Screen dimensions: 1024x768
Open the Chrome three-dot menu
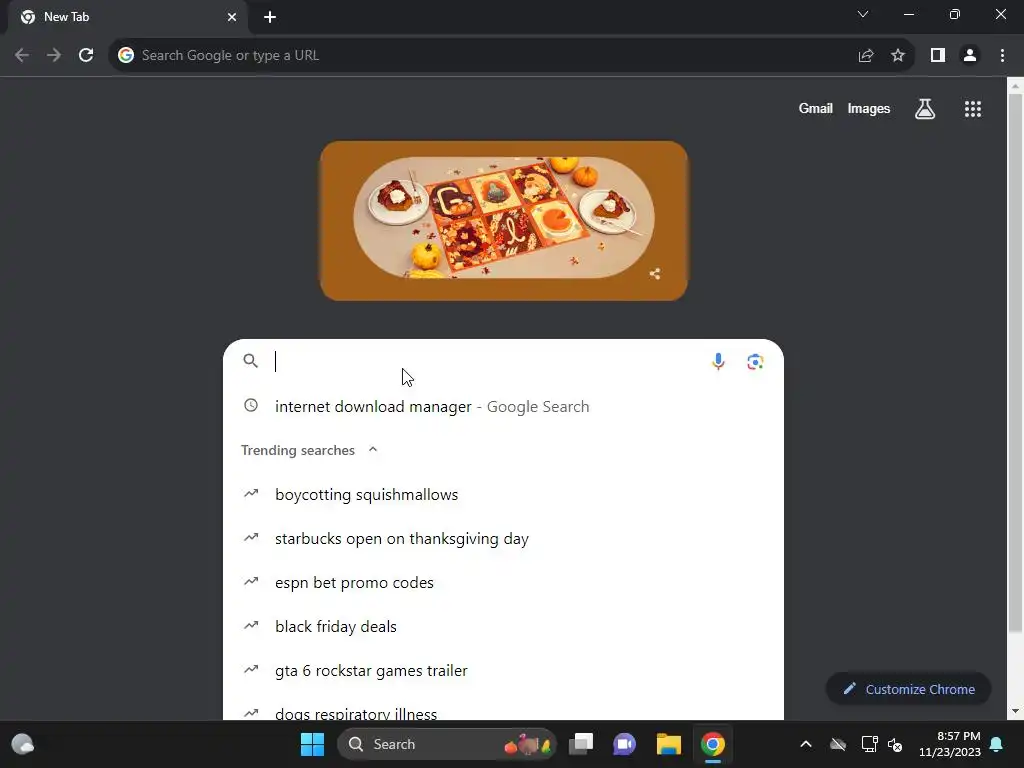pyautogui.click(x=1002, y=56)
